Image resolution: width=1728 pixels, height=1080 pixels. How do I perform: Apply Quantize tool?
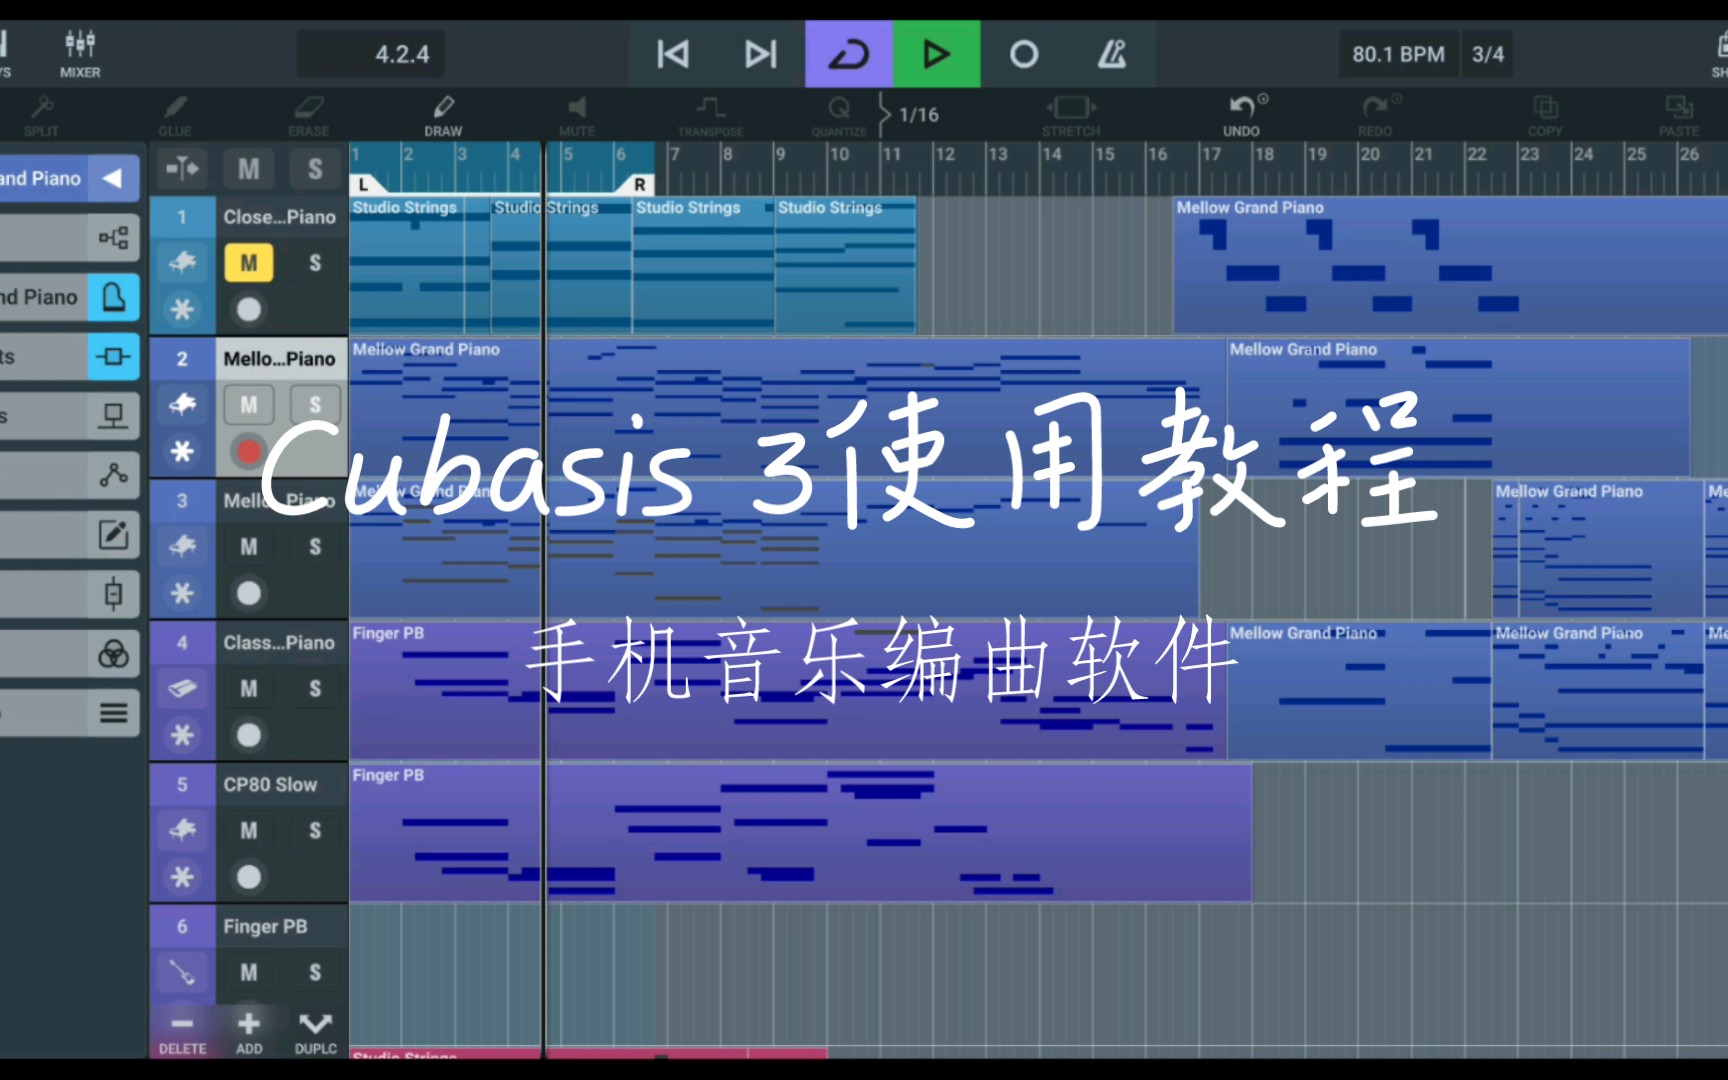tap(839, 115)
